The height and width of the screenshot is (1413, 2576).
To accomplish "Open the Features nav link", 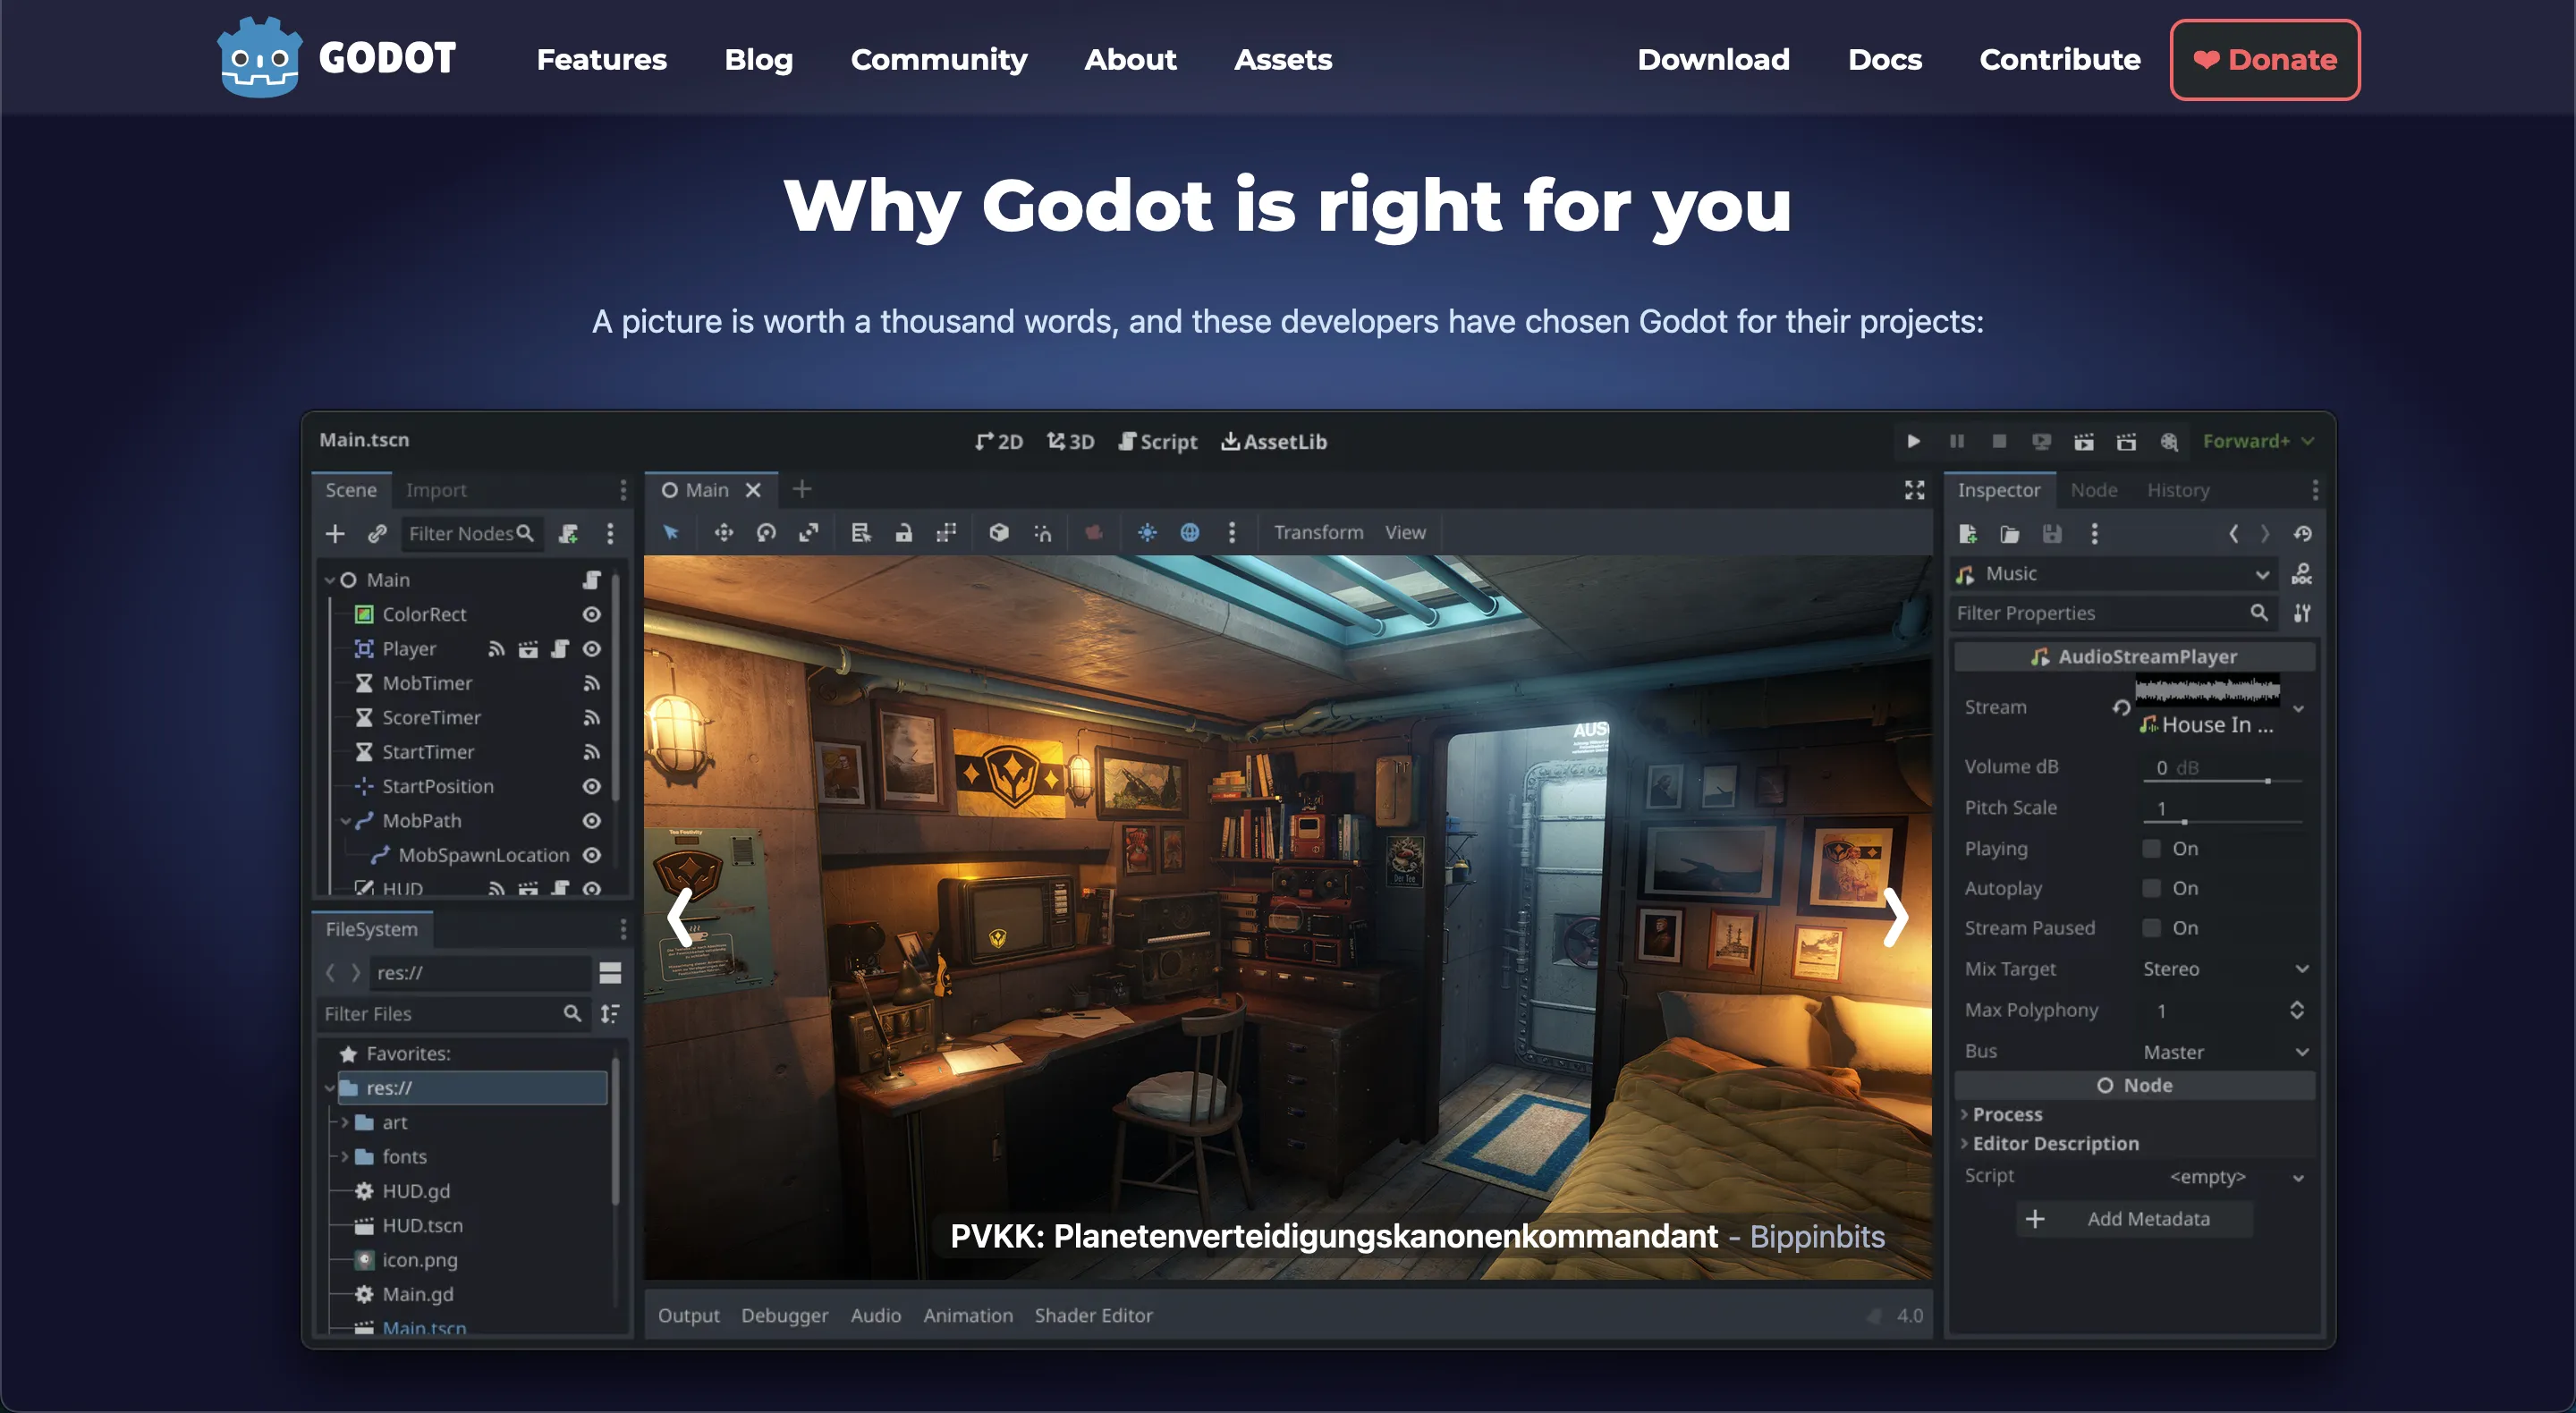I will (601, 59).
